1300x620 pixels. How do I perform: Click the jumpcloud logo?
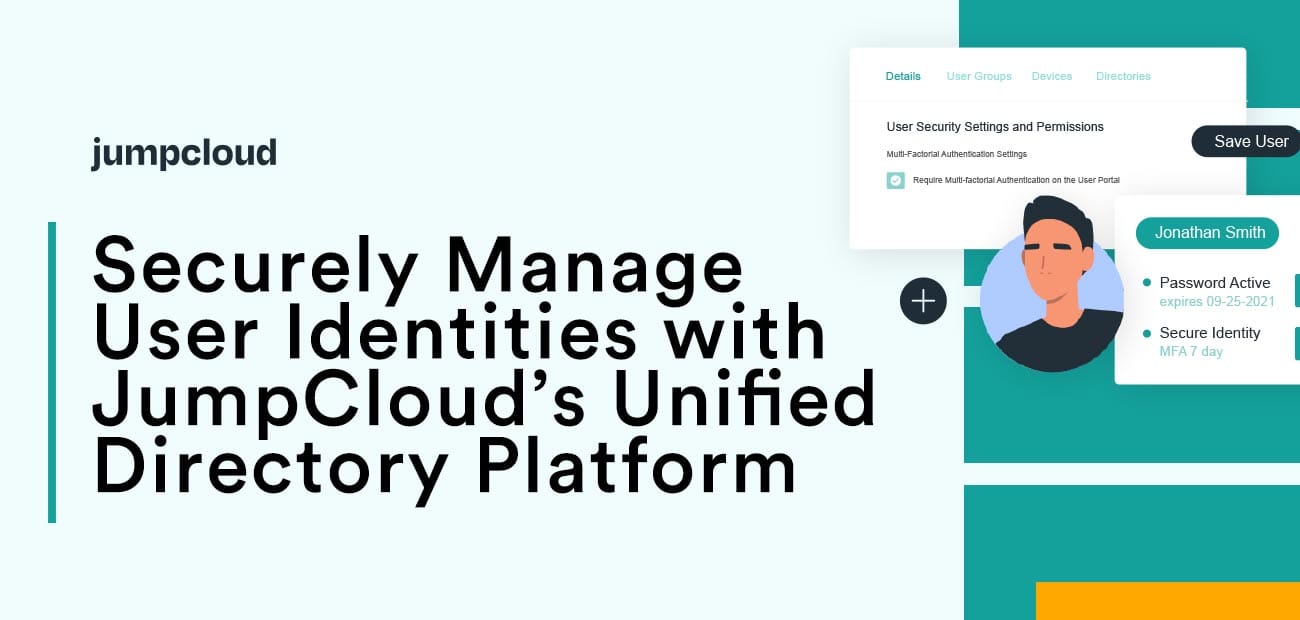(183, 152)
